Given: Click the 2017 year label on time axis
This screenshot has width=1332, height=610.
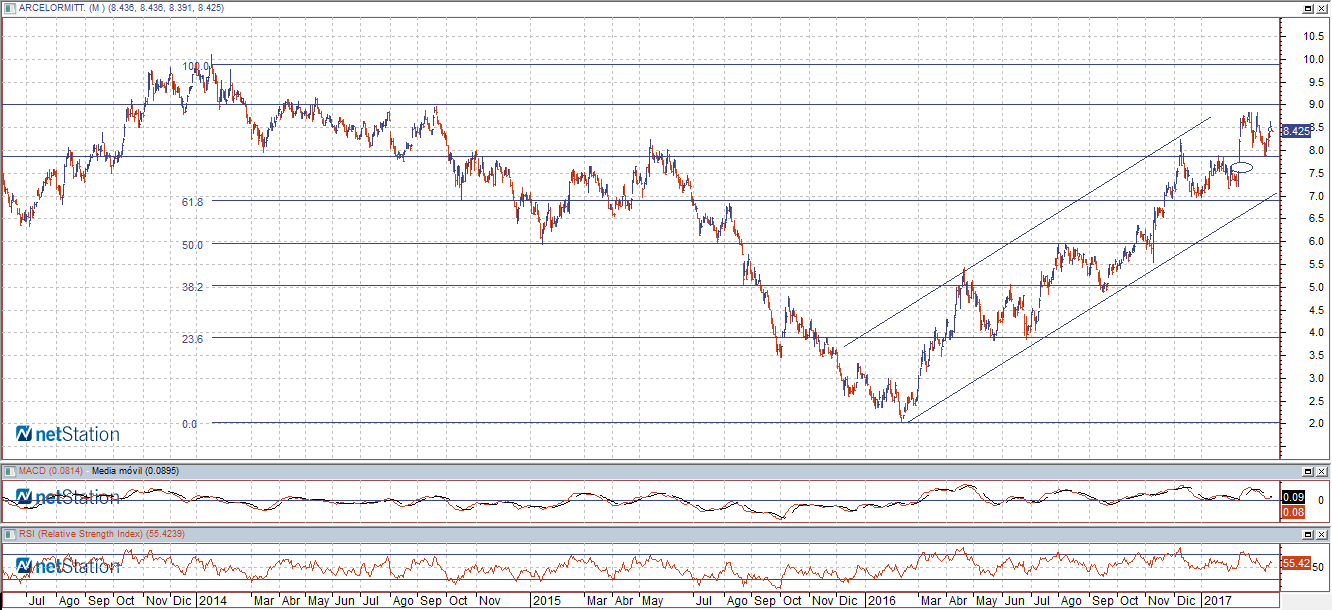Looking at the screenshot, I should [x=1218, y=601].
